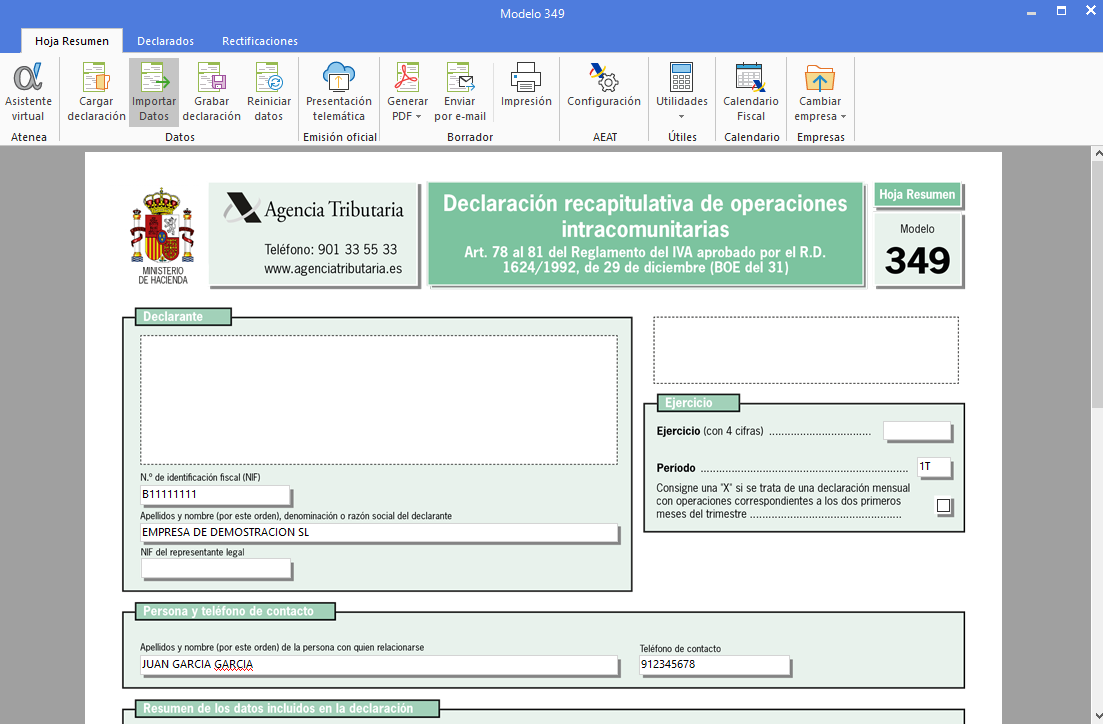1103x724 pixels.
Task: Click the razón social field EMPRESA DE DEMOSTRACION SL
Action: pos(378,533)
